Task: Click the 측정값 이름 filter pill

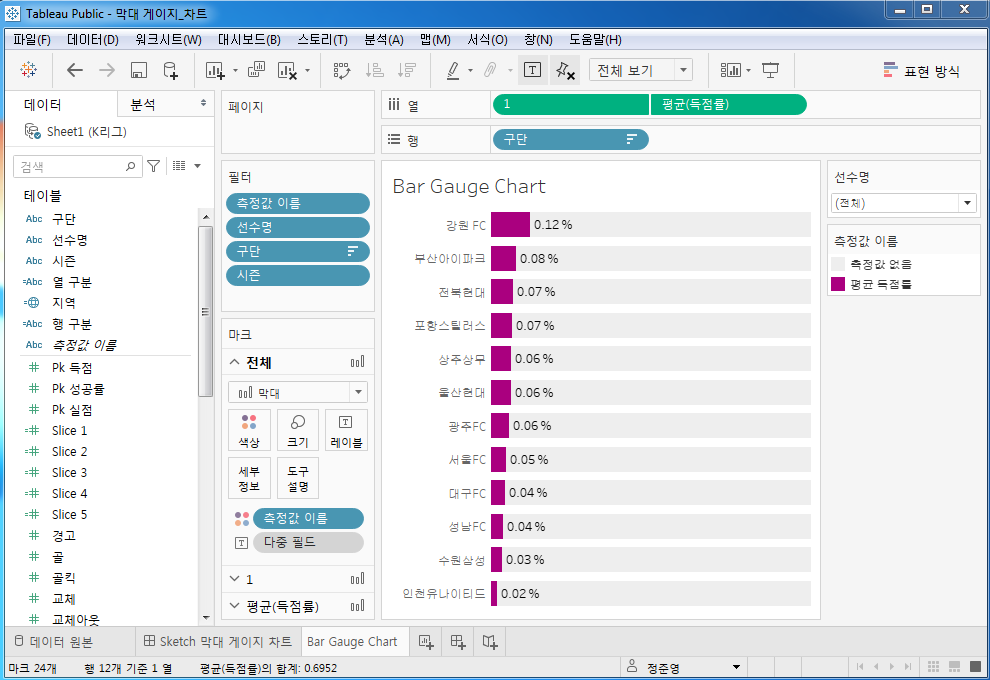Action: (x=297, y=203)
